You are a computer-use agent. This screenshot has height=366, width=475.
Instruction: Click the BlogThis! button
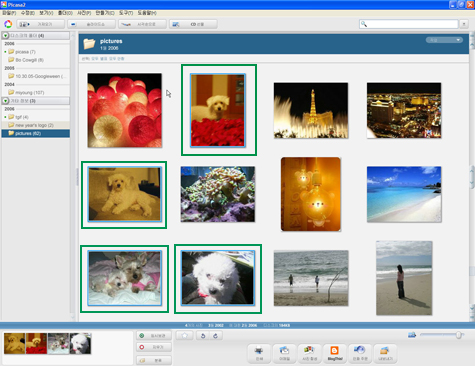334,354
